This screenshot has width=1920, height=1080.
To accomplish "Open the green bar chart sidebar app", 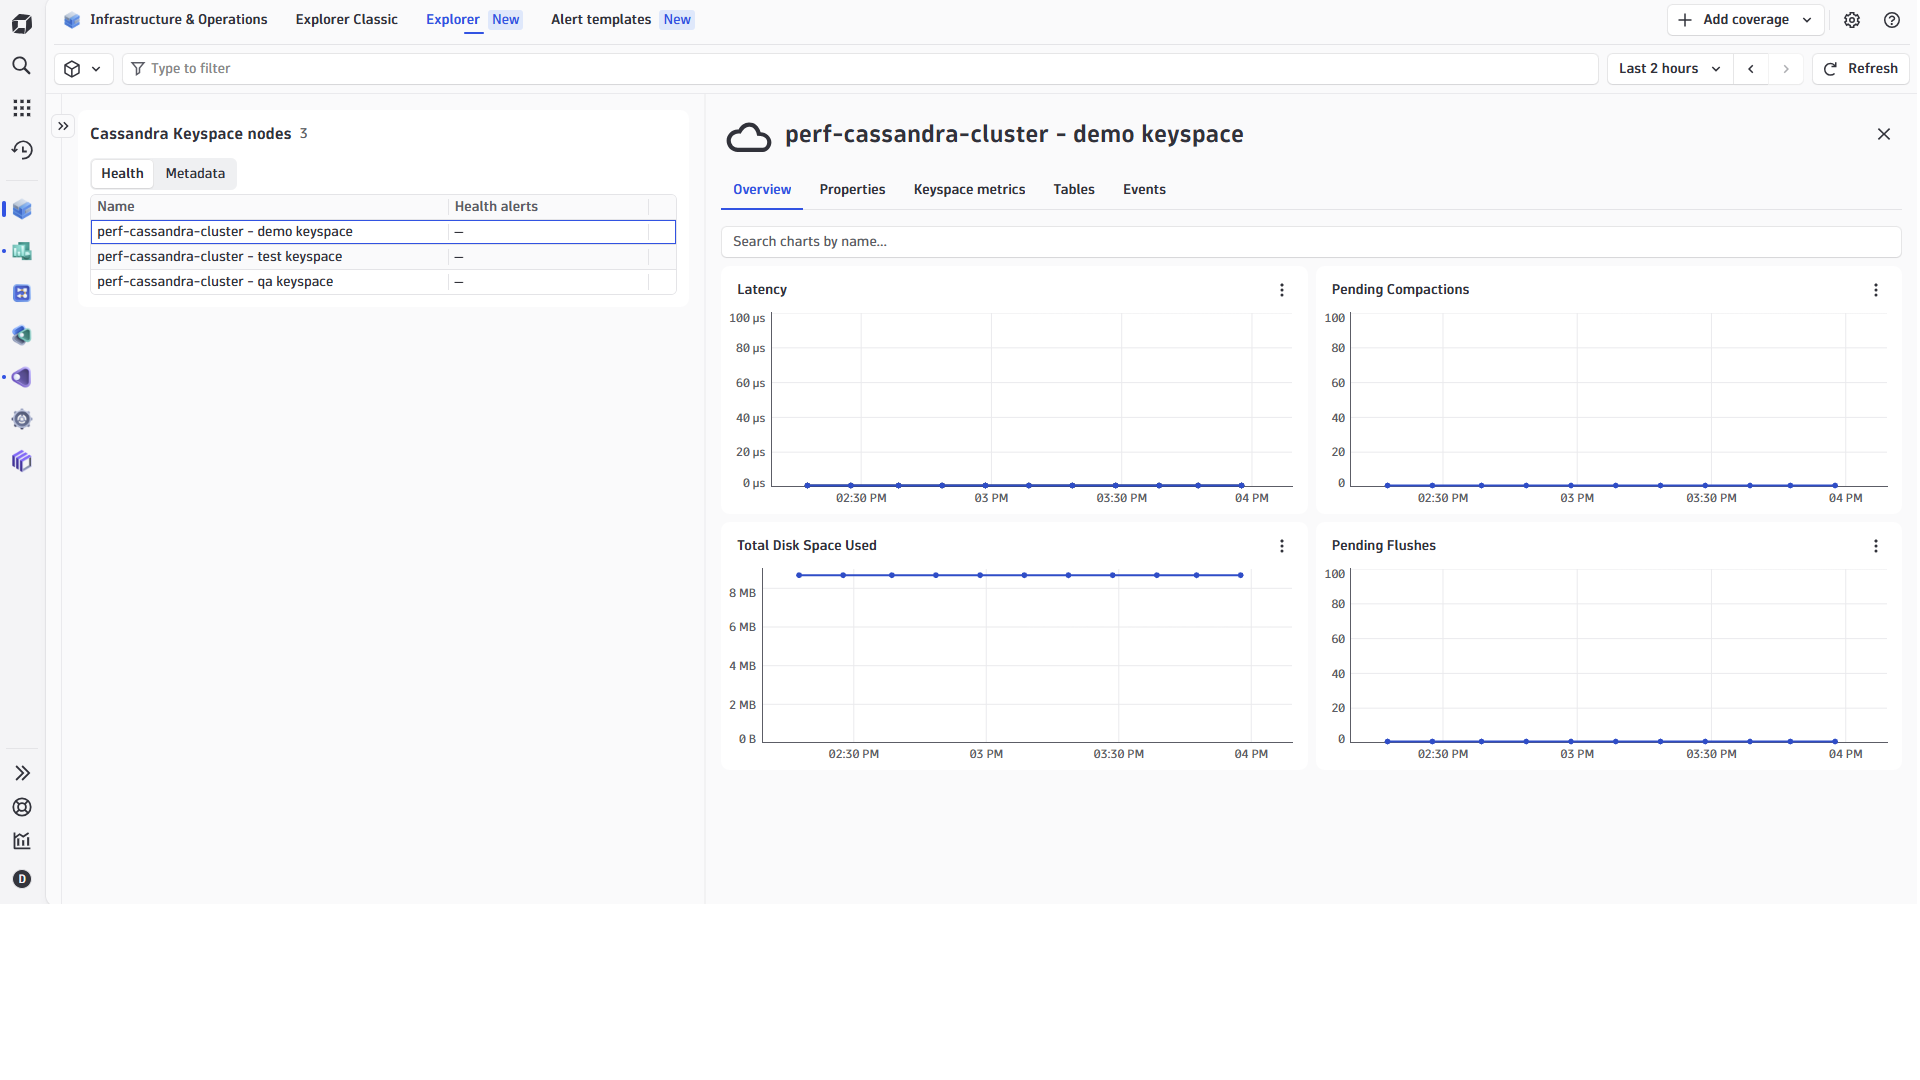I will click(22, 251).
